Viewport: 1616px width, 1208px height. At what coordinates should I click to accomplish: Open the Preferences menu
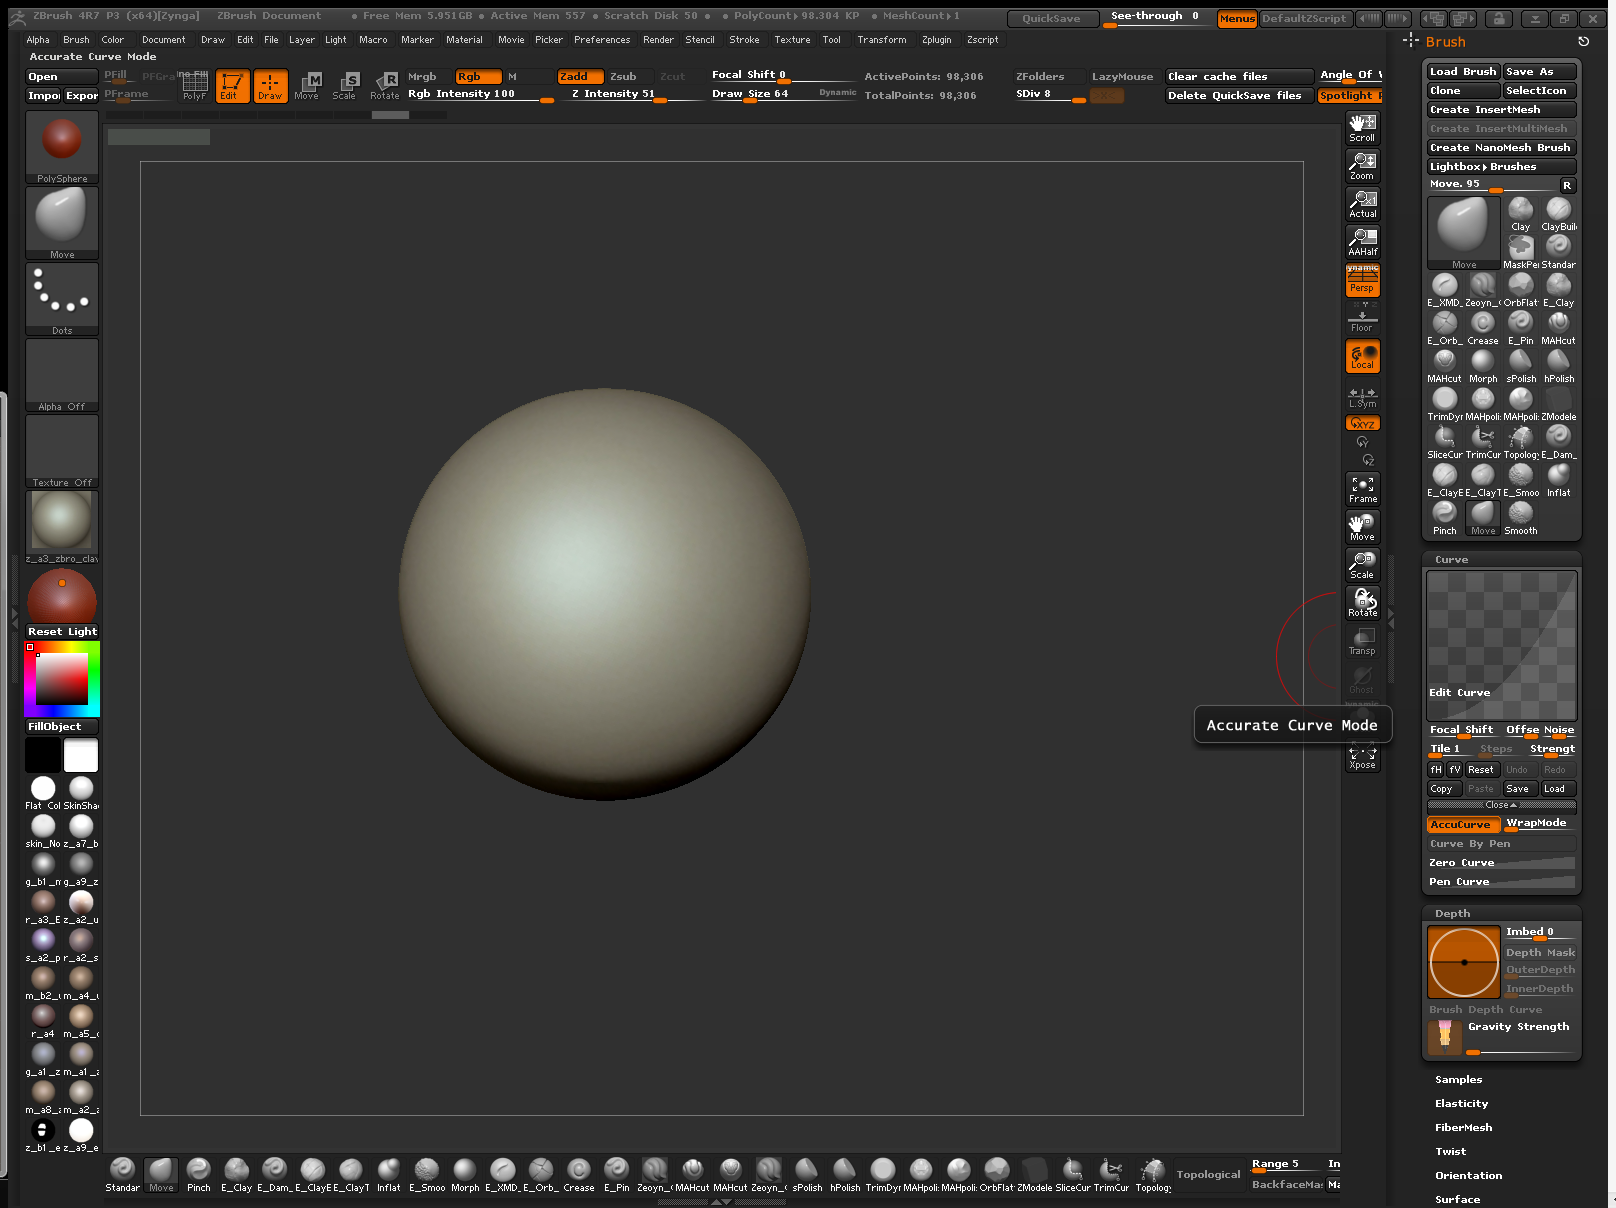602,40
